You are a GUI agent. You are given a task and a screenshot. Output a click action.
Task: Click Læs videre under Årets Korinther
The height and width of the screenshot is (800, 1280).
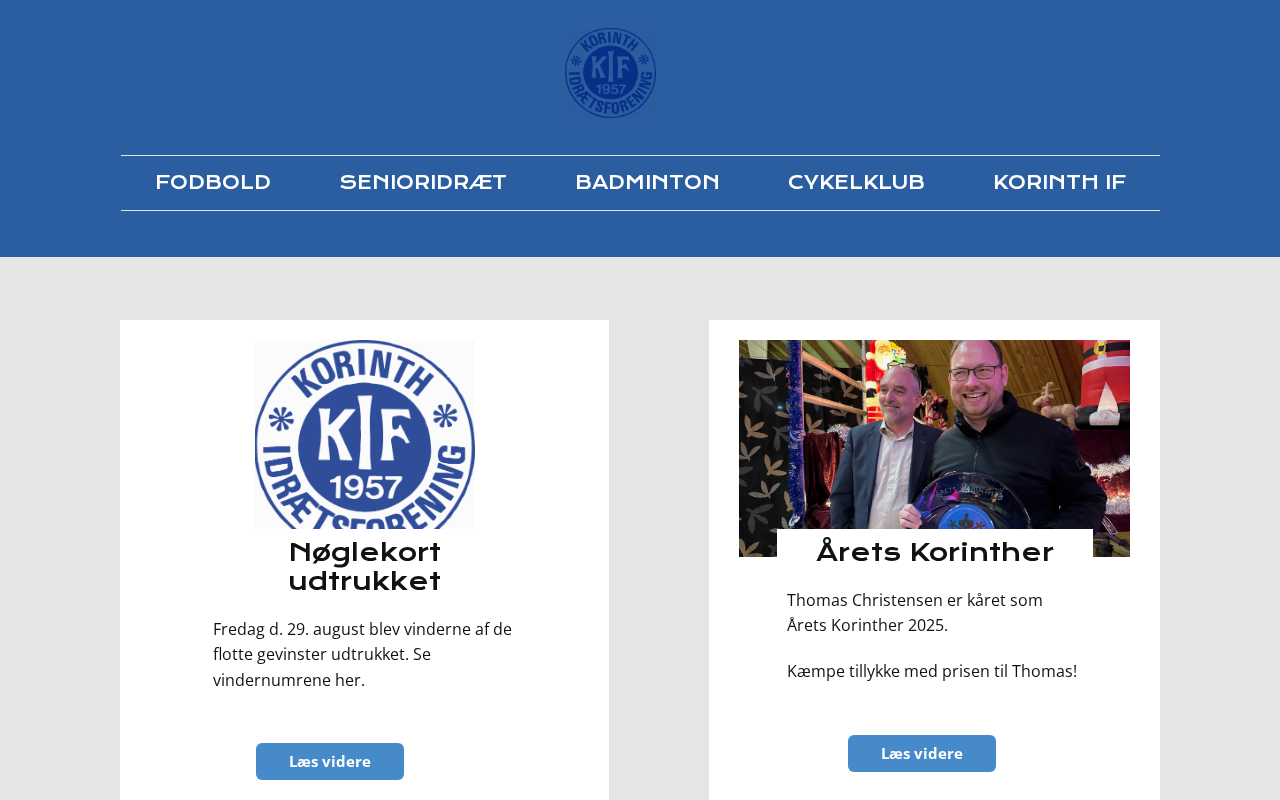tap(922, 753)
